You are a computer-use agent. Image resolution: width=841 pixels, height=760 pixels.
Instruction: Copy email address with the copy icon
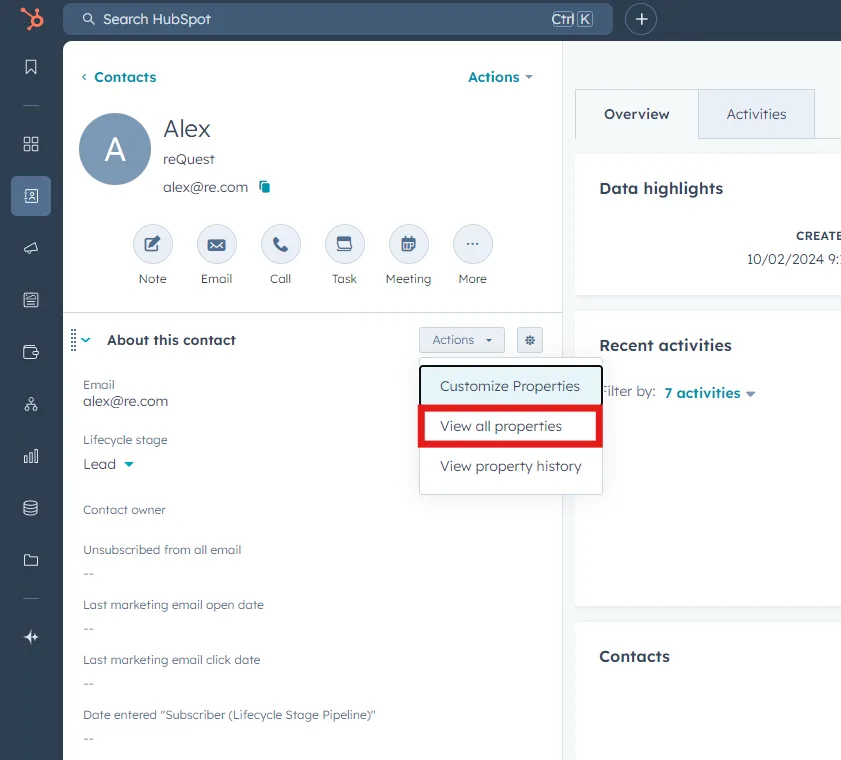[x=264, y=187]
